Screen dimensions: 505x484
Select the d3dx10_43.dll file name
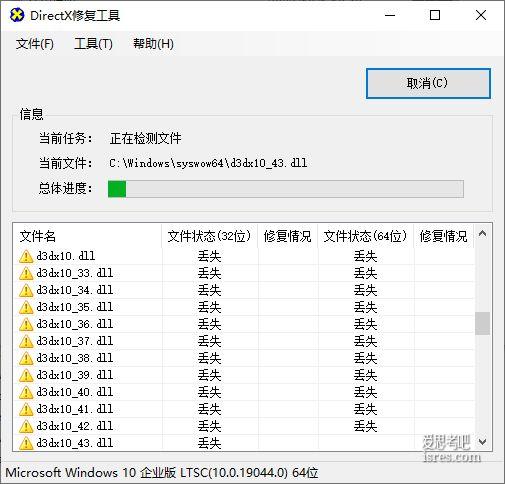[75, 443]
